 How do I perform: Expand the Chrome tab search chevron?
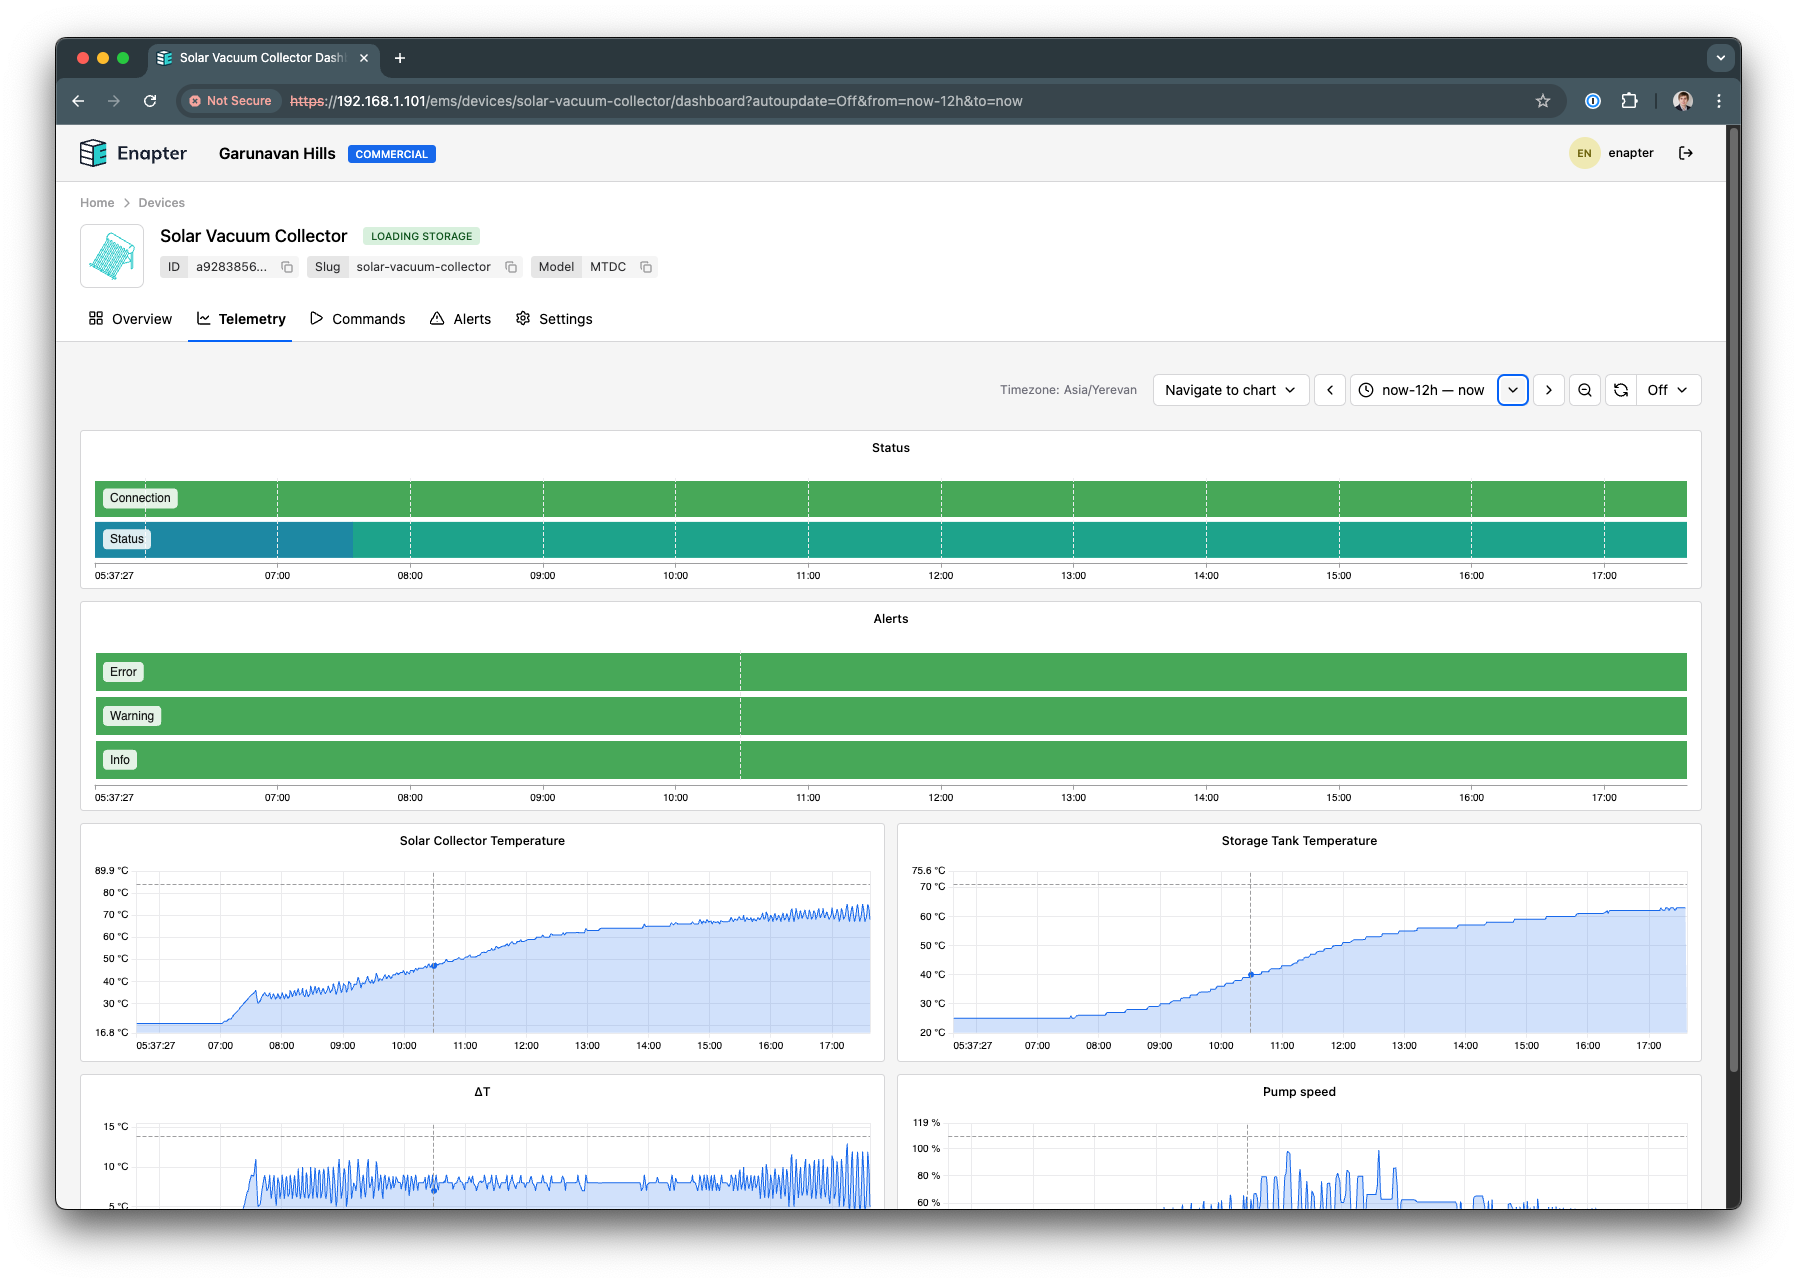click(1721, 58)
